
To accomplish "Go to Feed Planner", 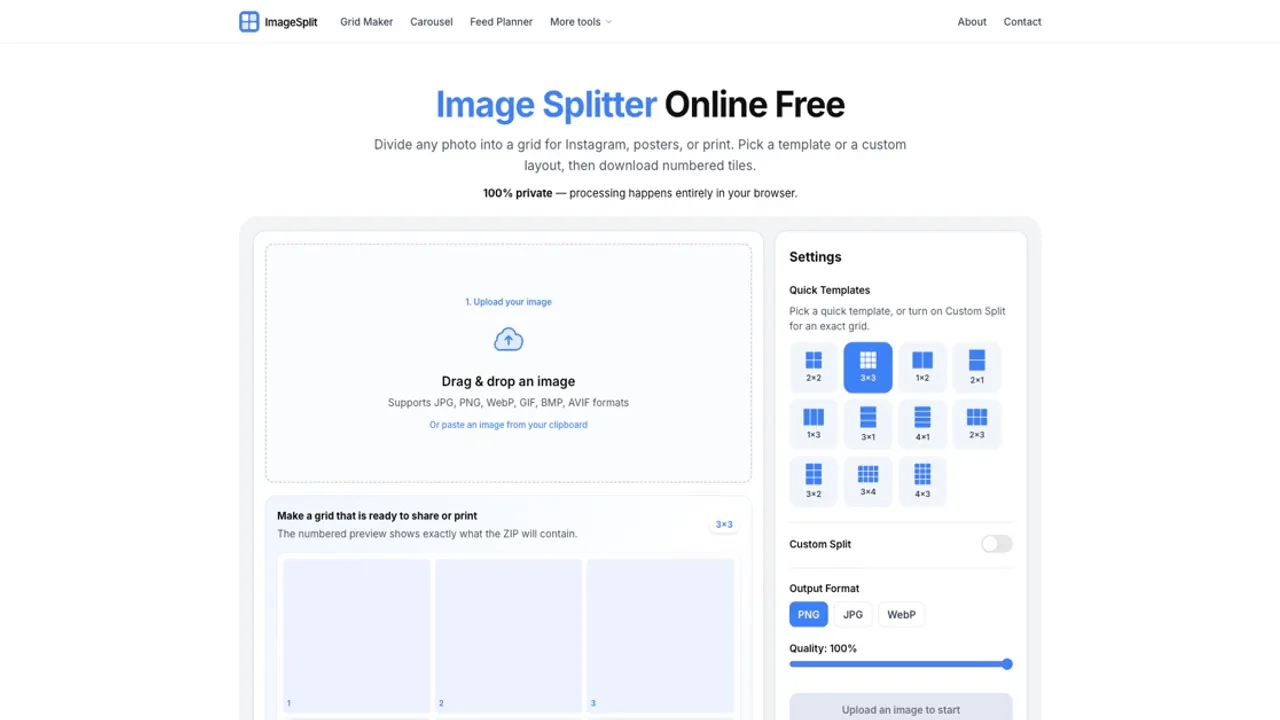I will [x=501, y=22].
